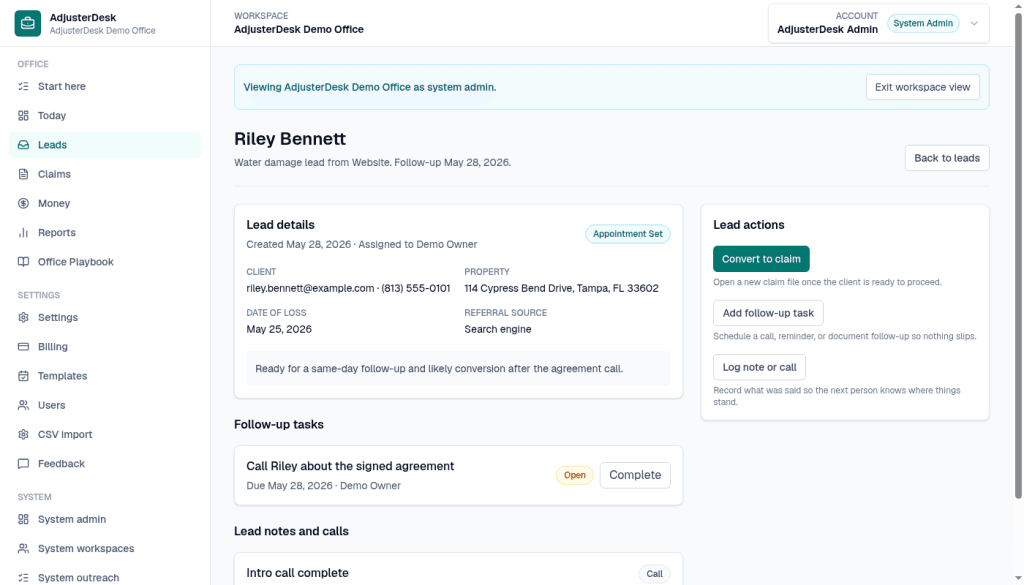This screenshot has height=585, width=1024.
Task: Click the Feedback speech bubble icon
Action: [x=24, y=464]
